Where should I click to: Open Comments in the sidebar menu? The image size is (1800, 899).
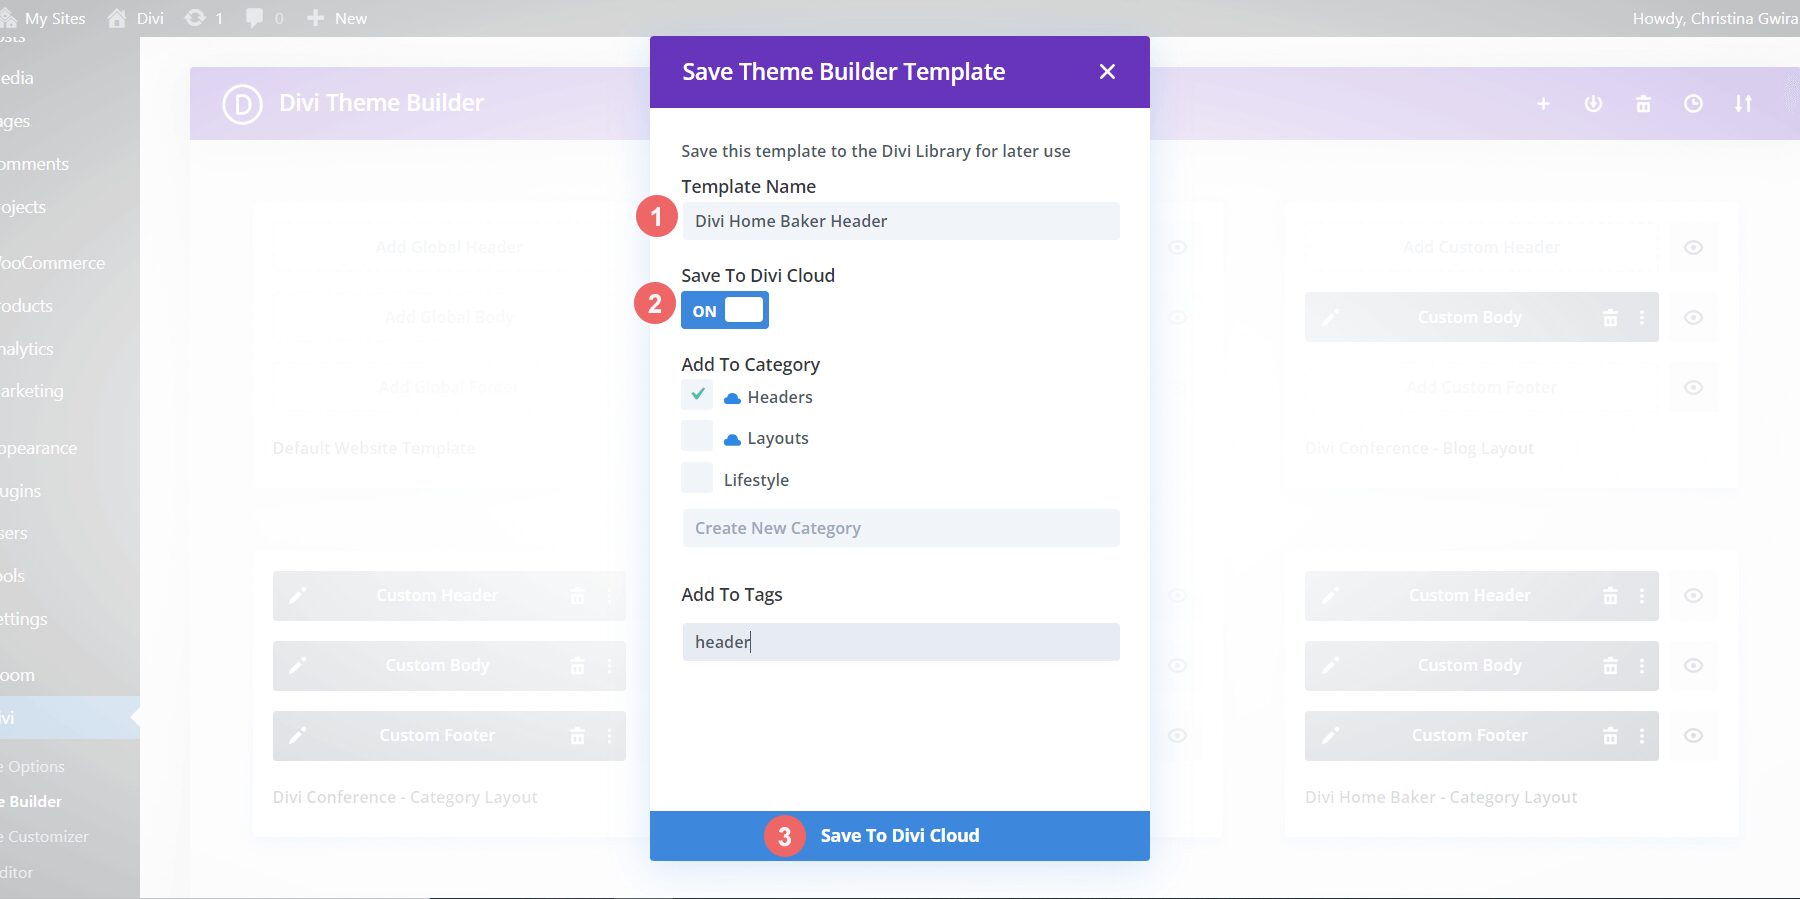pos(34,164)
